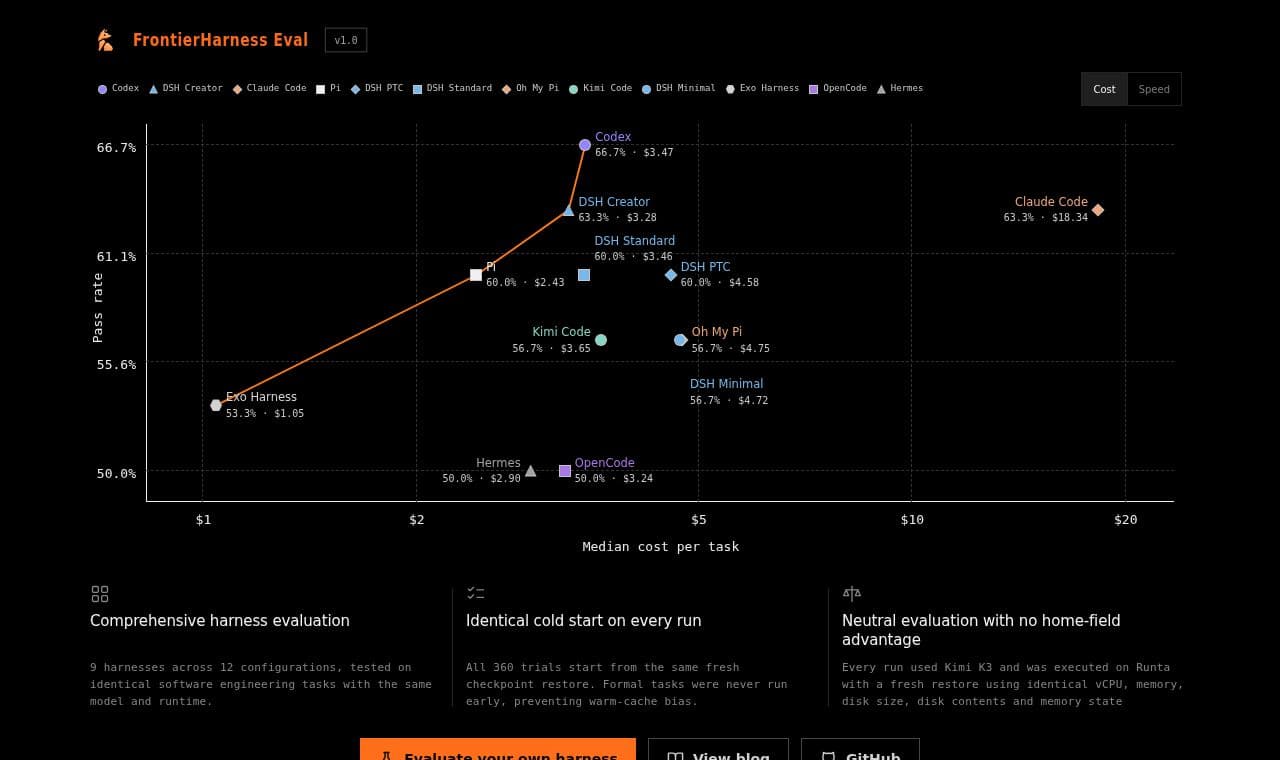Open the View blog link

click(x=718, y=752)
